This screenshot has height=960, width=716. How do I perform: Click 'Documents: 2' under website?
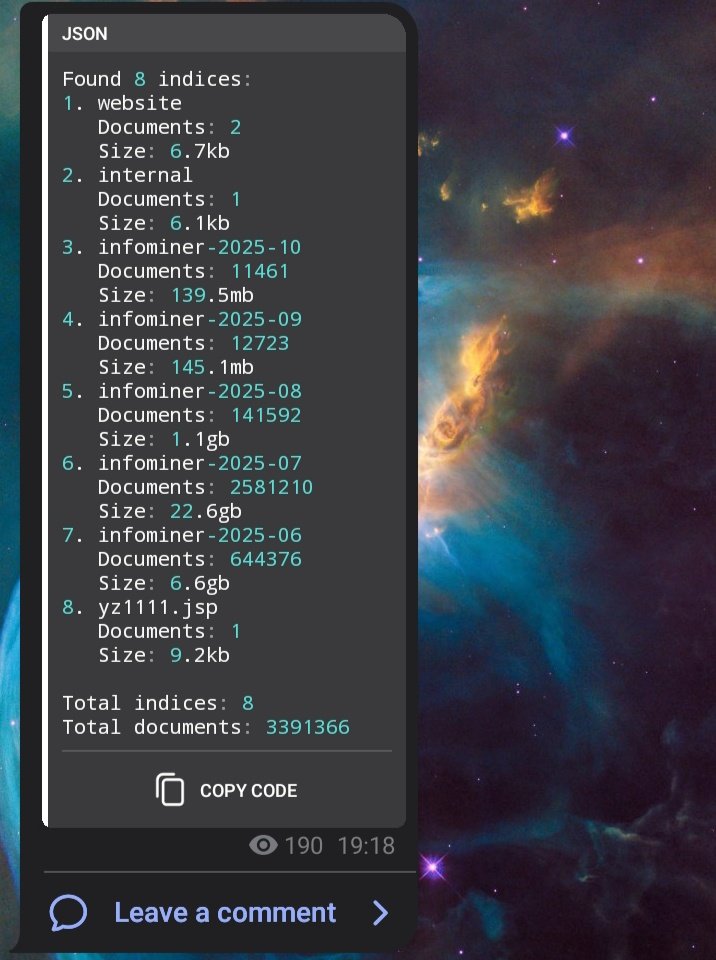[170, 127]
